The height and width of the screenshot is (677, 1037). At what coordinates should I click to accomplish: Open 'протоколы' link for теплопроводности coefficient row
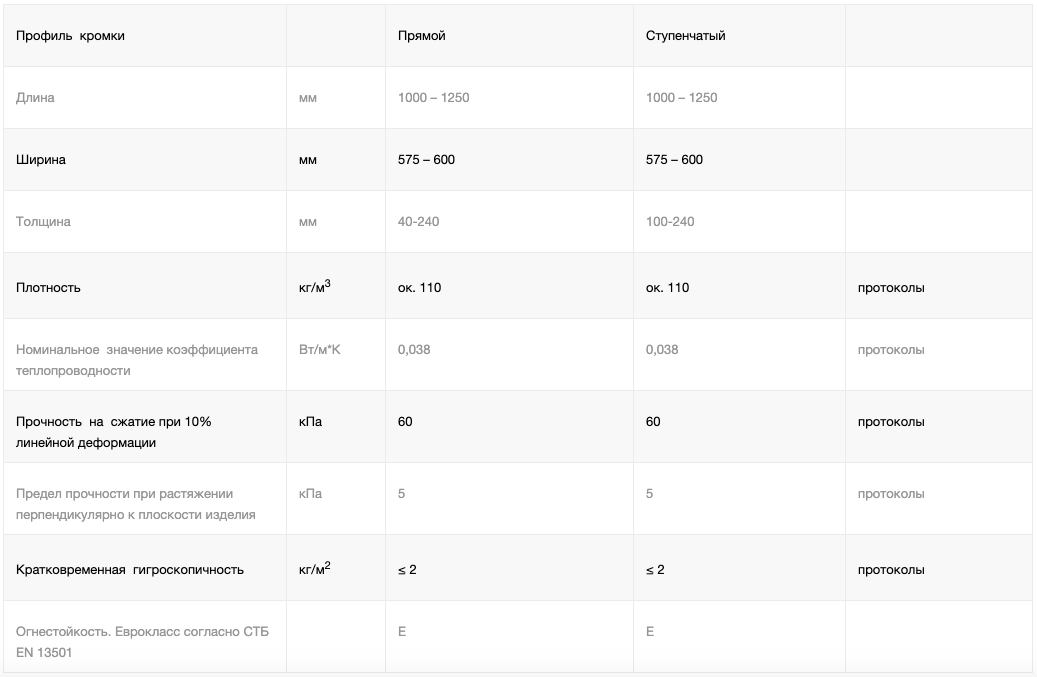point(890,350)
